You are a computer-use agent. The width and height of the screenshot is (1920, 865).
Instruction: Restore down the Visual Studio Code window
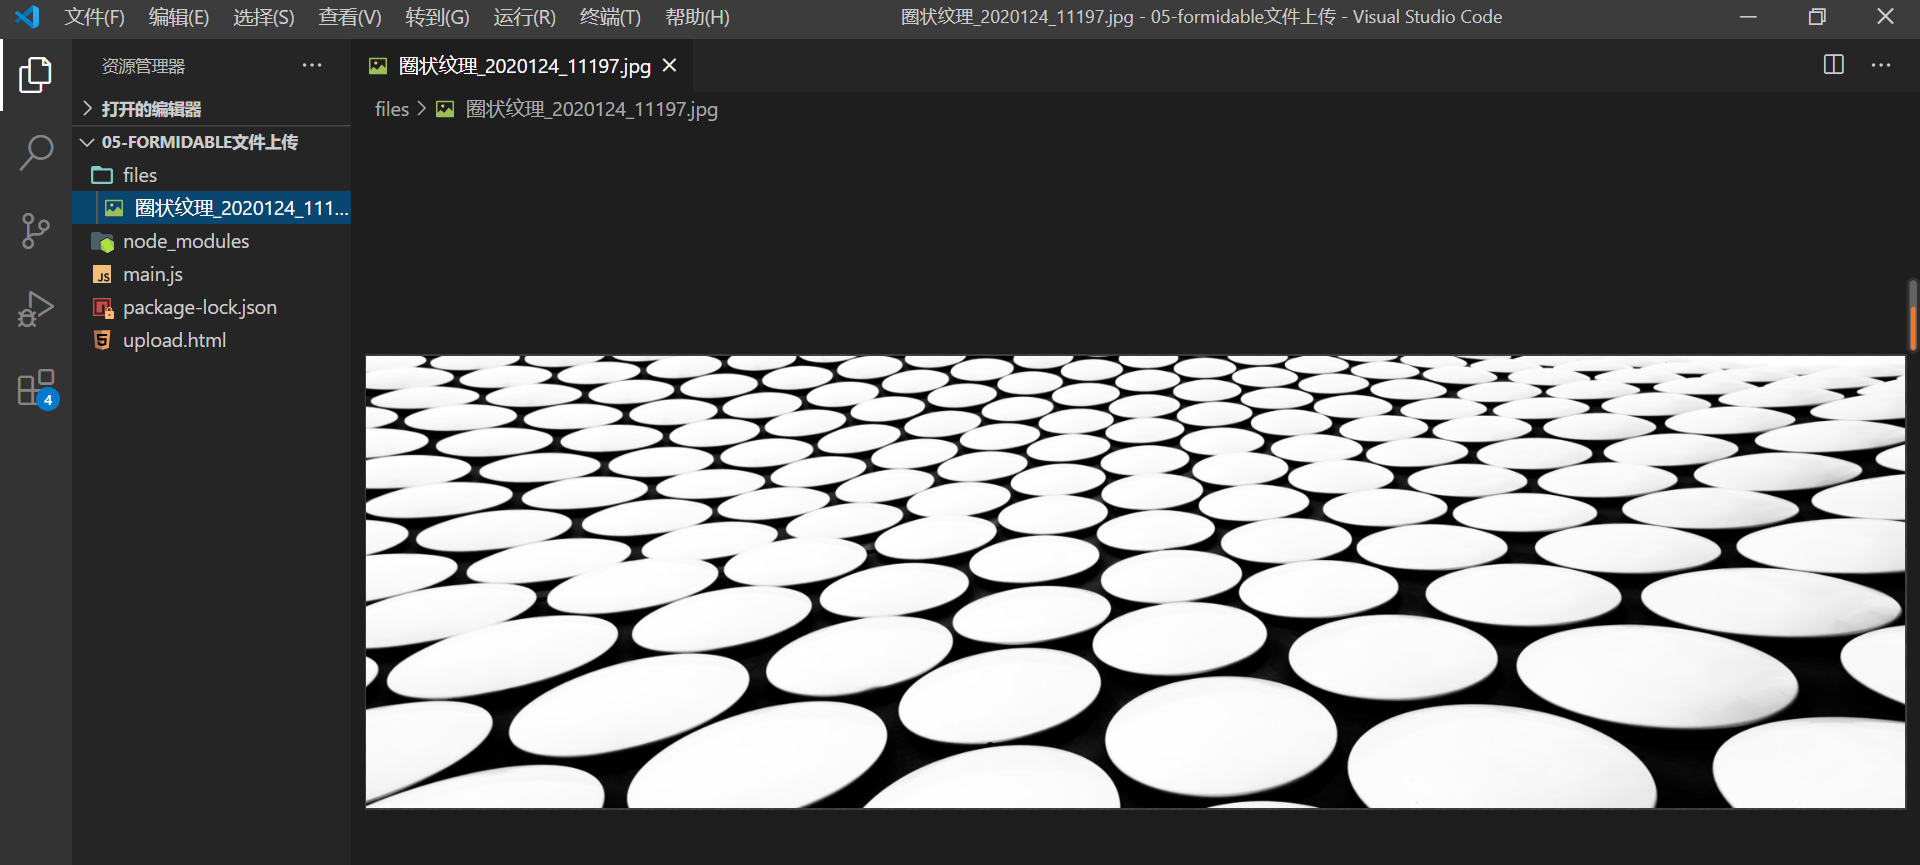tap(1817, 17)
